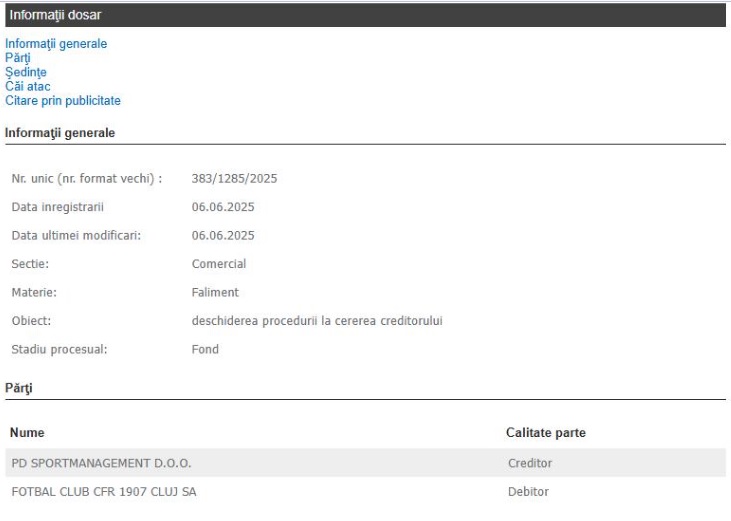Select deschiderea procedurii la cererea creditorului text

(x=317, y=321)
